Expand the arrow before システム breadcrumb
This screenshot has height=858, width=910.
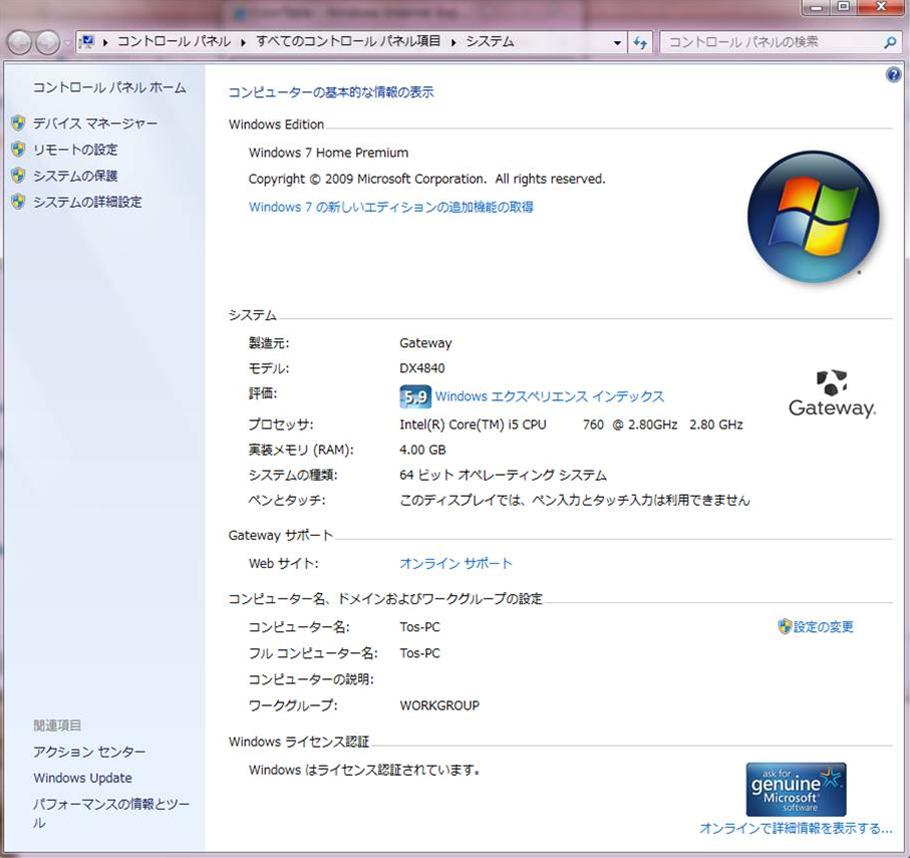(x=453, y=42)
